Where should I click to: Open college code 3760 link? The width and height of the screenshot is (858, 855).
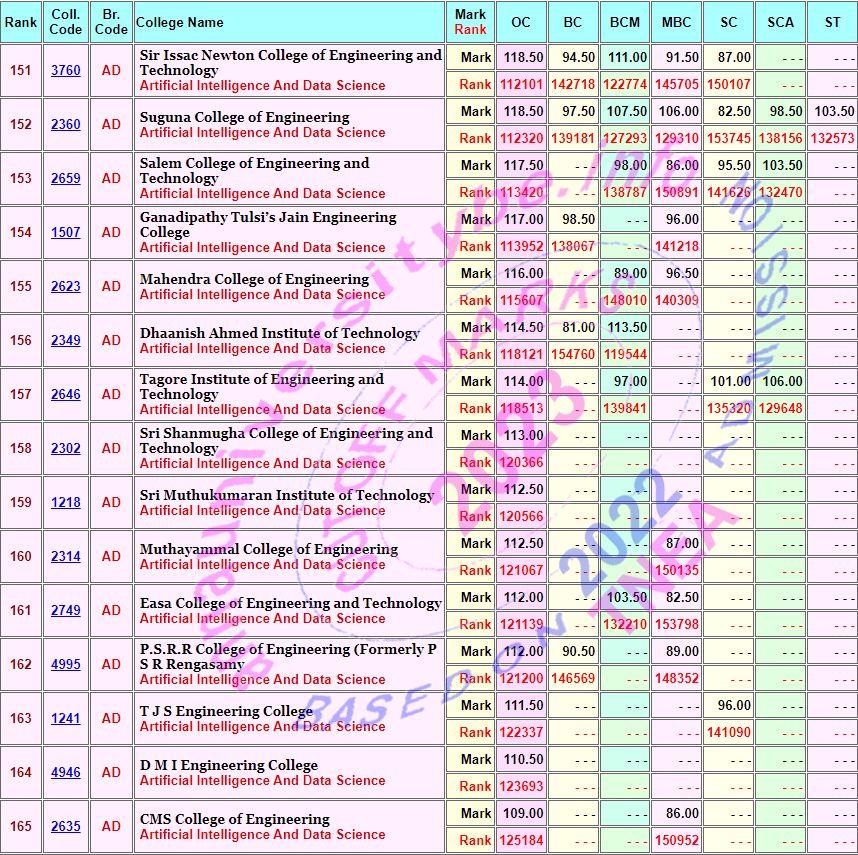click(65, 70)
